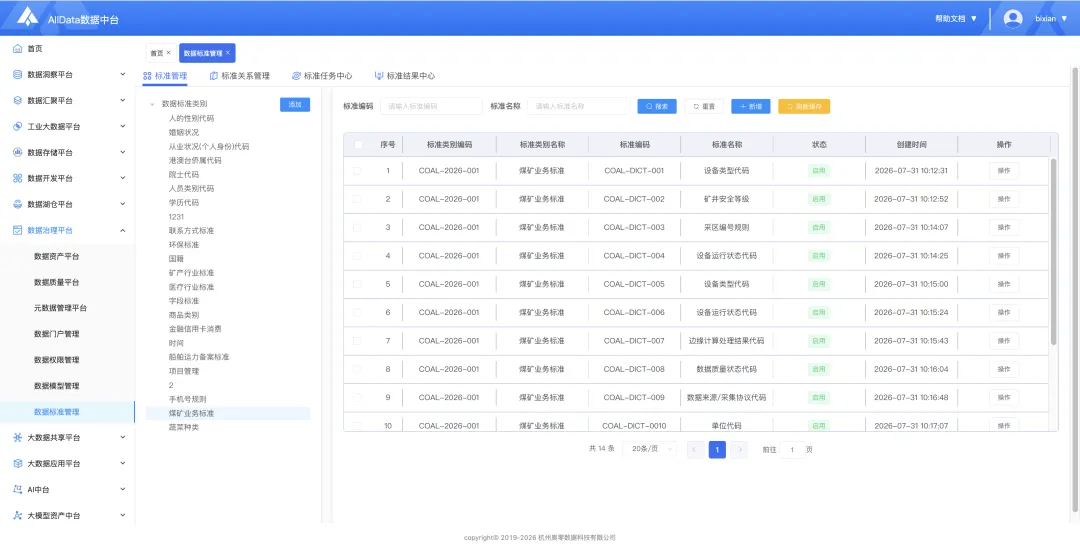Click the 工业大数据平台 sidebar icon
Screen dimensions: 1080x549
[x=18, y=127]
